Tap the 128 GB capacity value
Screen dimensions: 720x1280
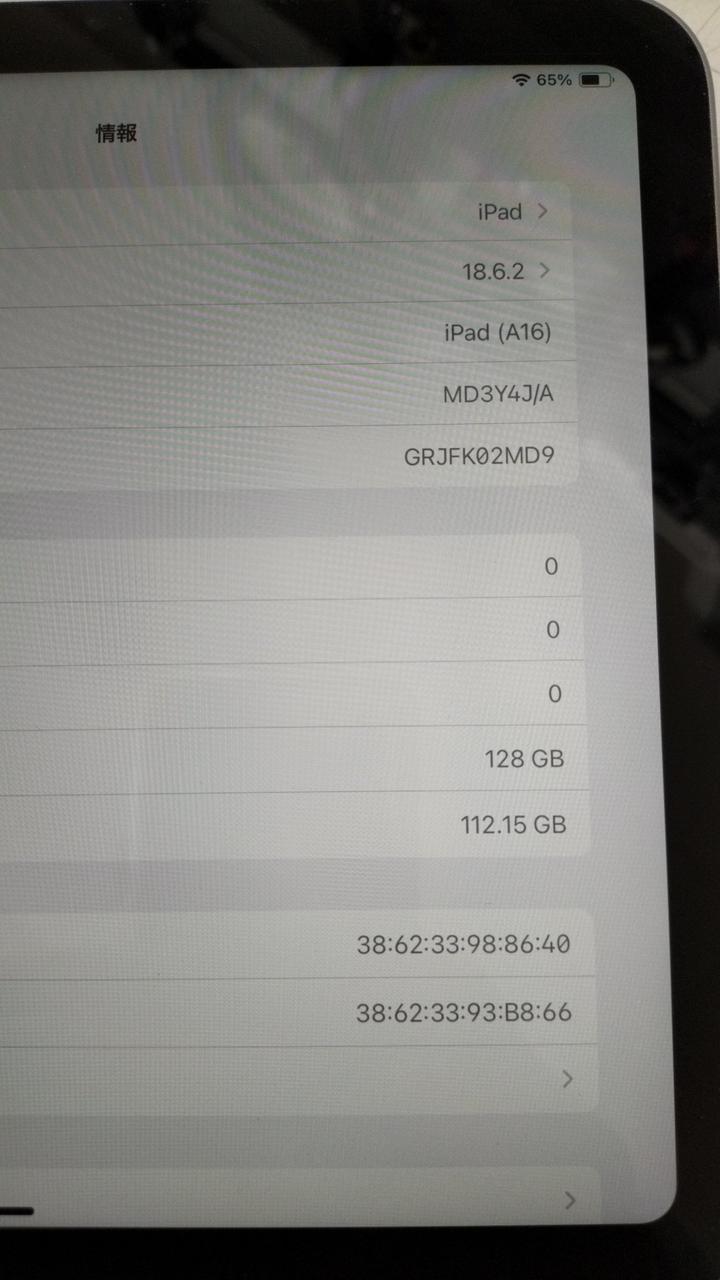(524, 759)
